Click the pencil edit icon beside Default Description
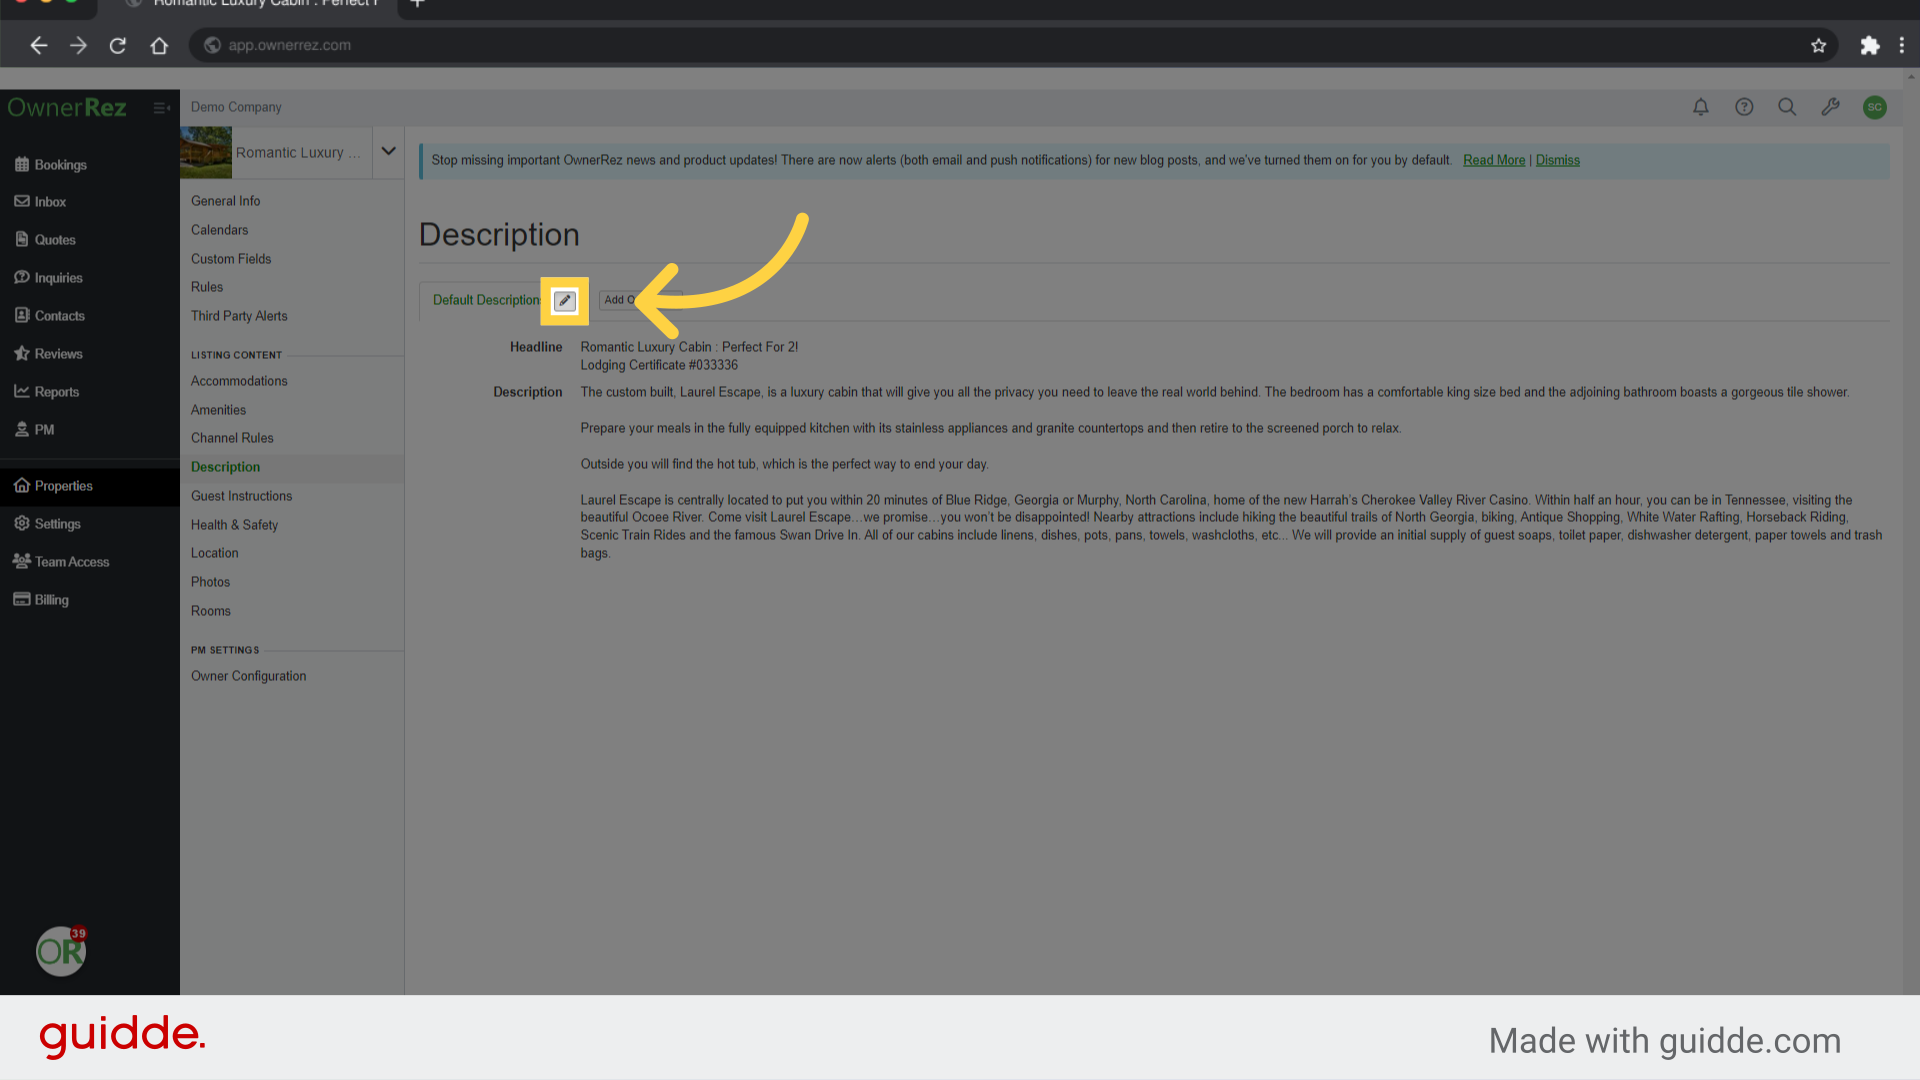 pos(564,301)
